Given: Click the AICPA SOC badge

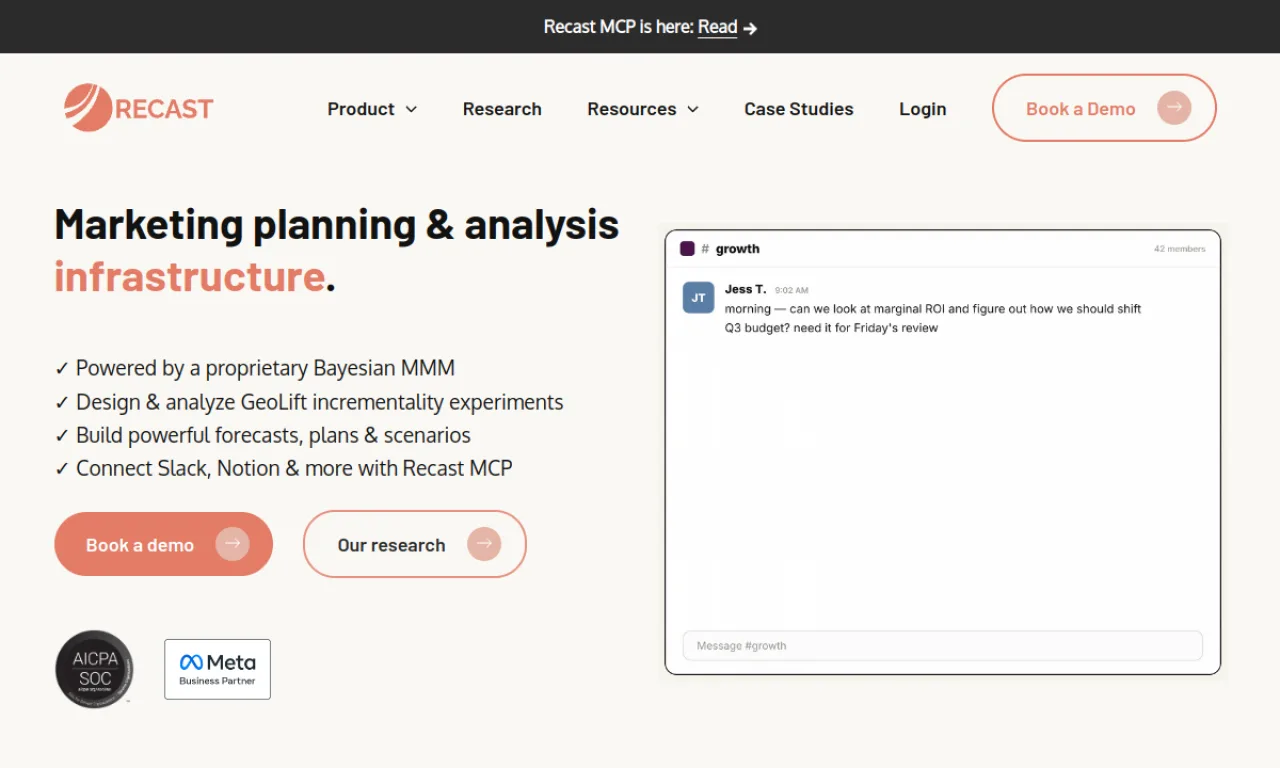Looking at the screenshot, I should 94,669.
